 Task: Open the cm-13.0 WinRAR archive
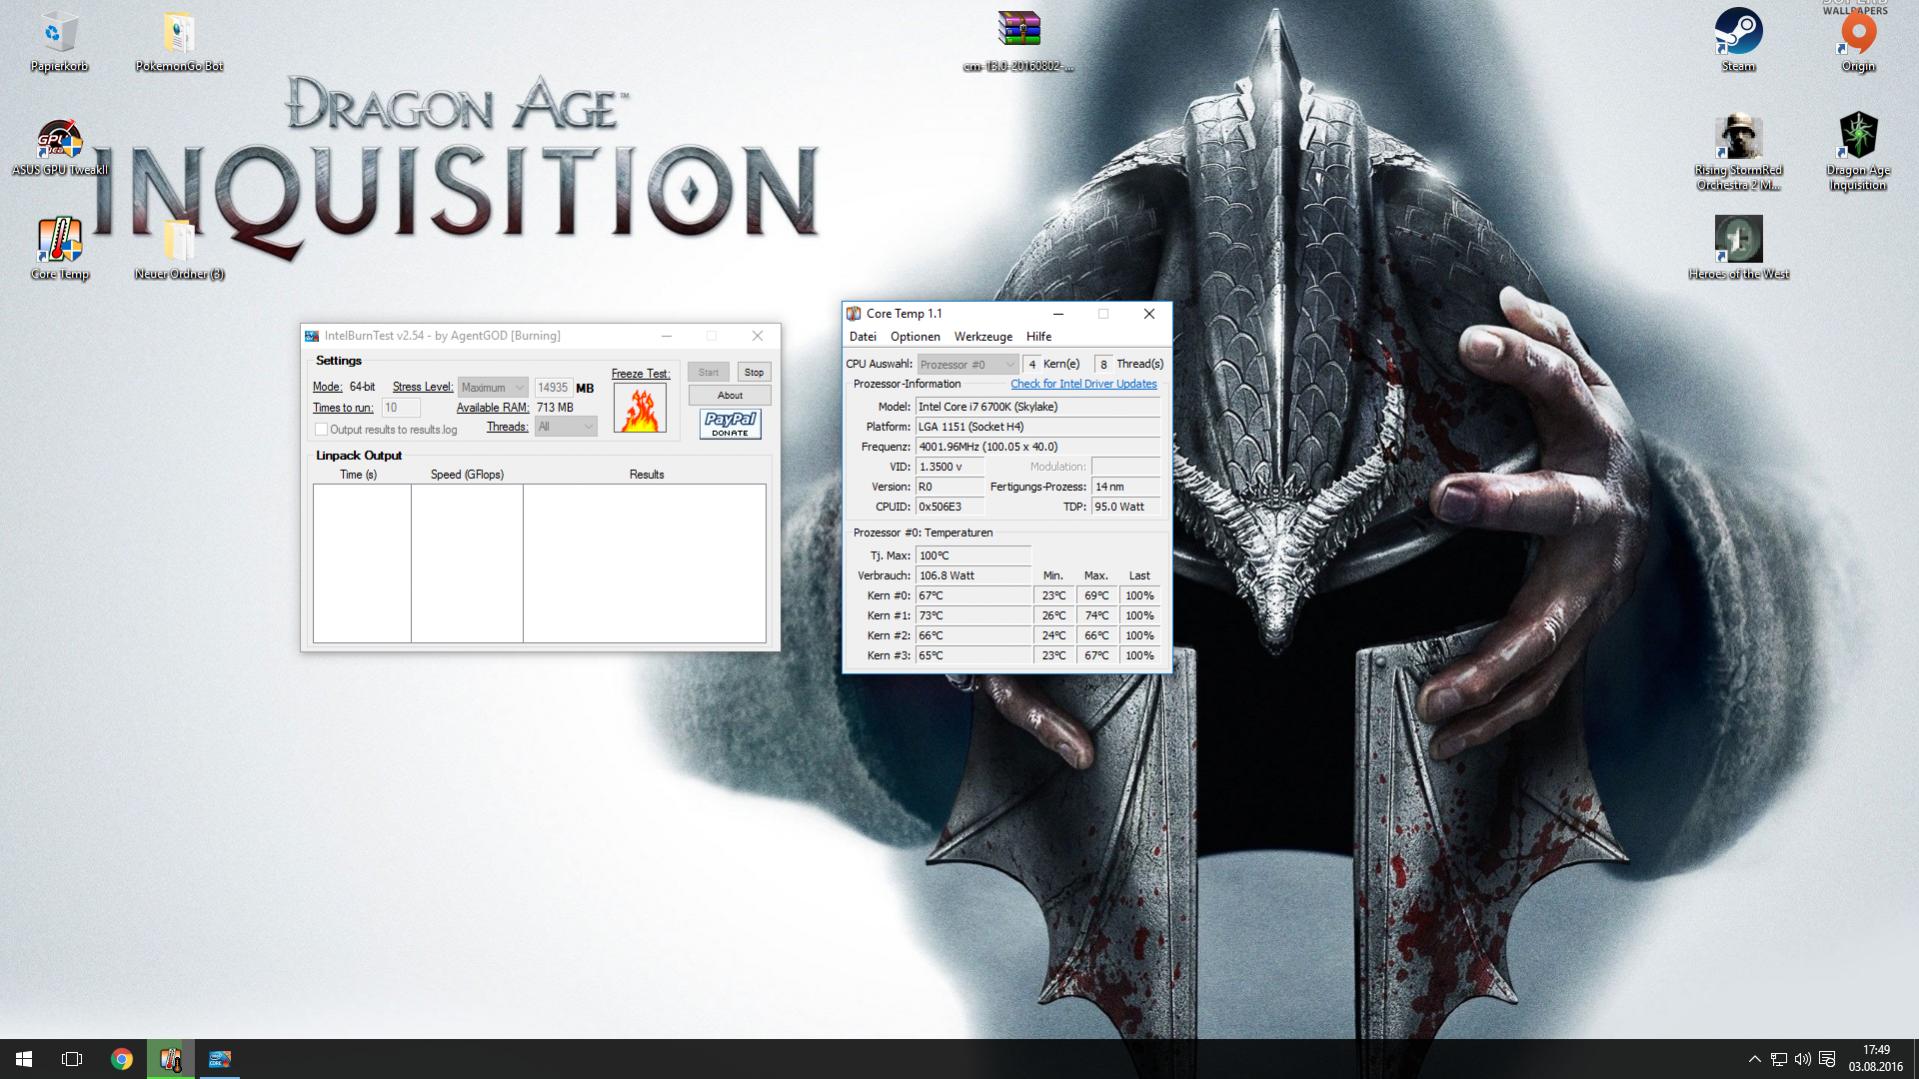tap(1018, 41)
